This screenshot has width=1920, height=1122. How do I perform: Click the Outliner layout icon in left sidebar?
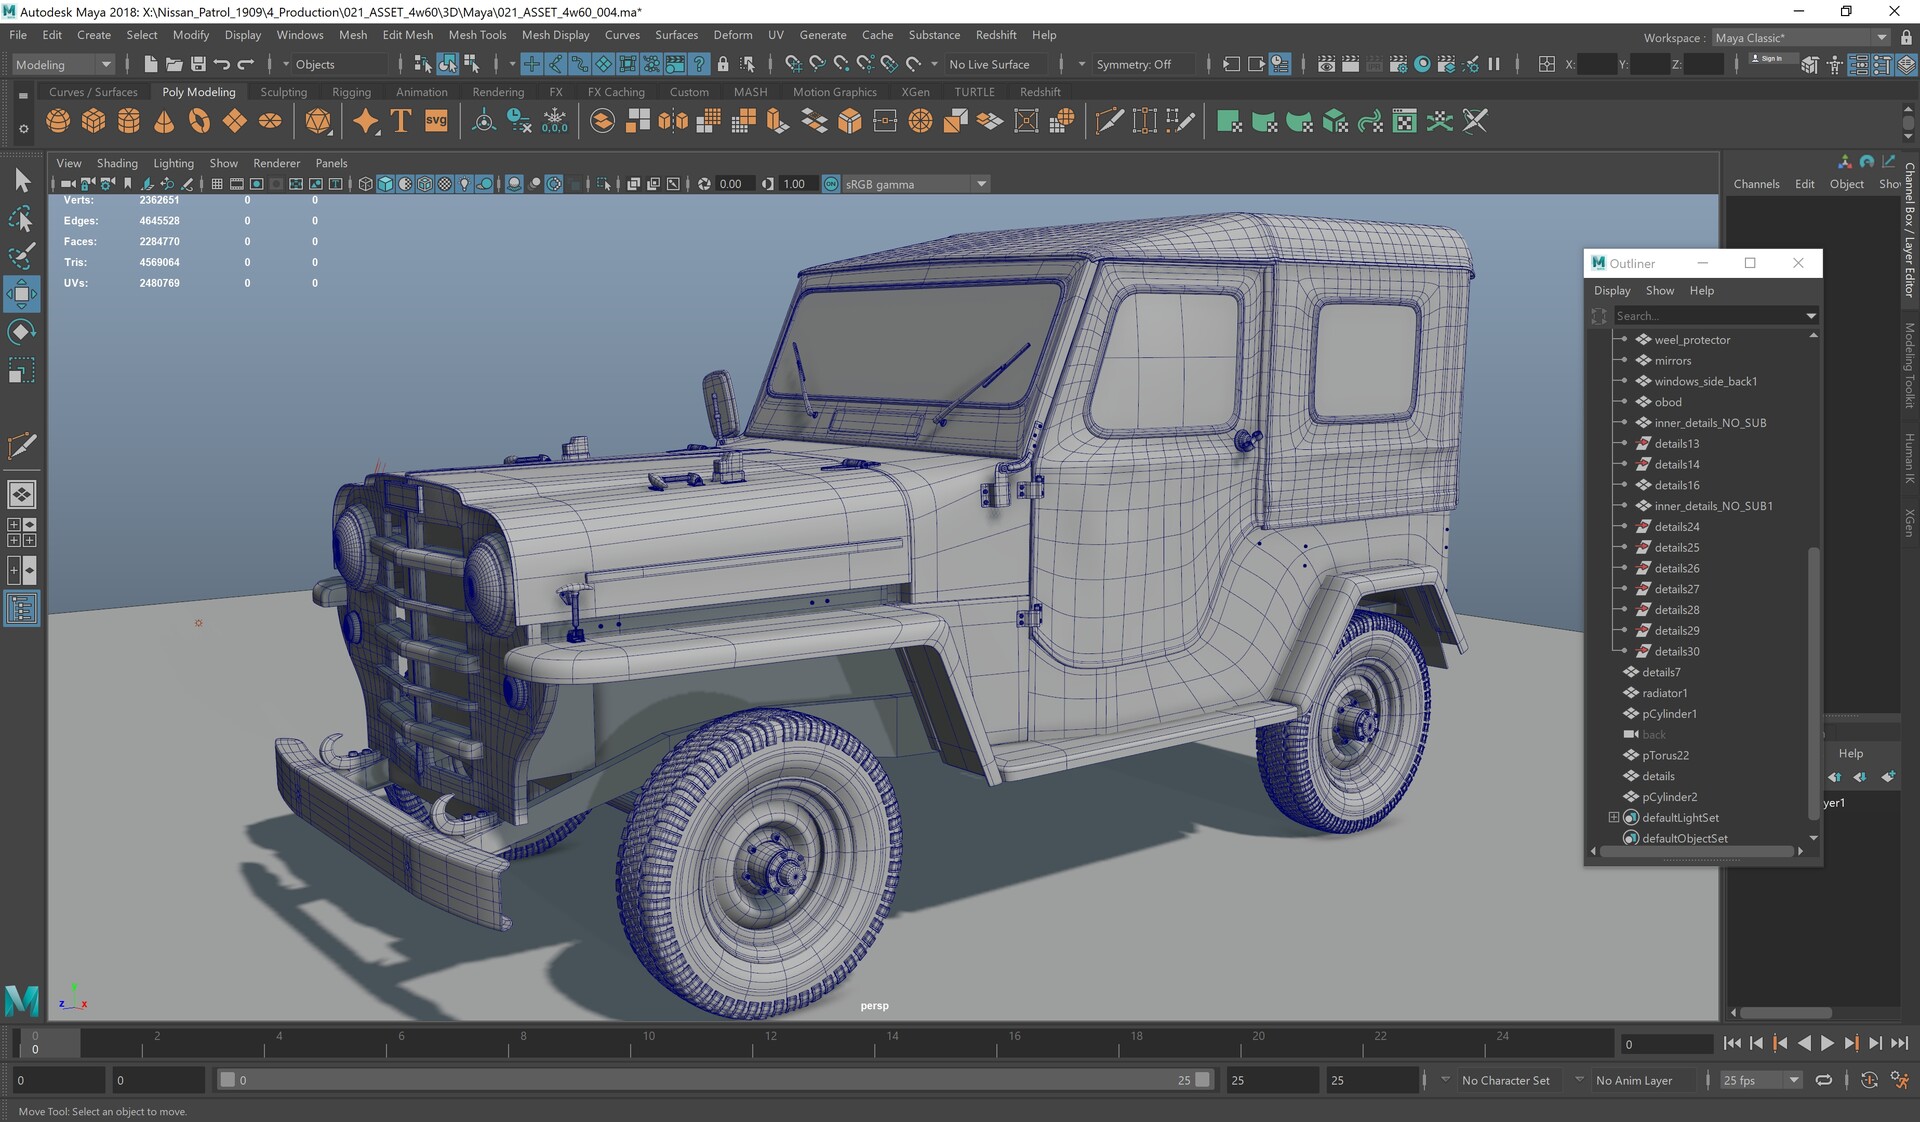click(21, 608)
